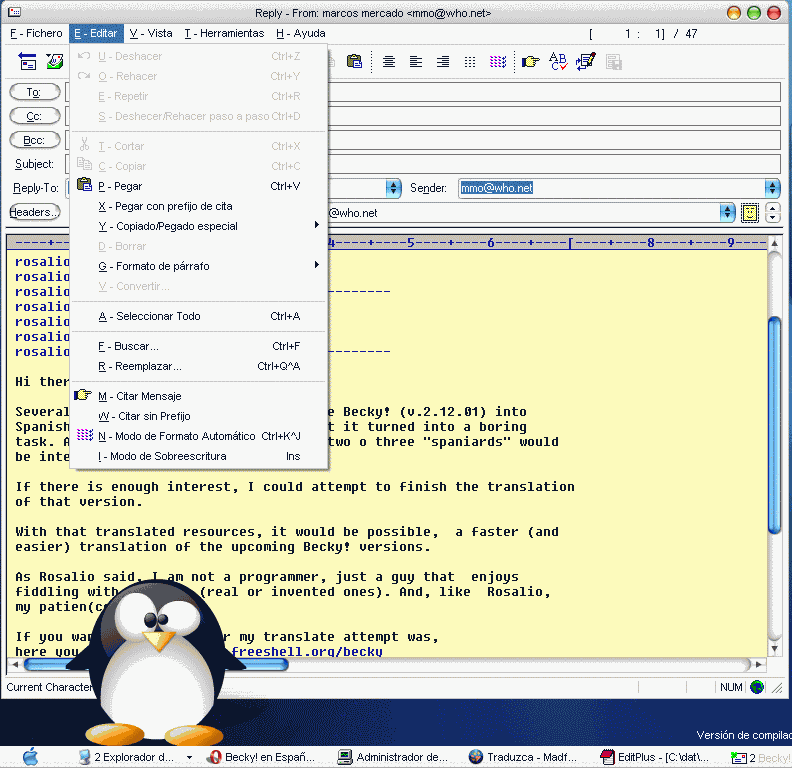The height and width of the screenshot is (768, 792).
Task: Open the T - Herramientas menu
Action: tap(224, 33)
